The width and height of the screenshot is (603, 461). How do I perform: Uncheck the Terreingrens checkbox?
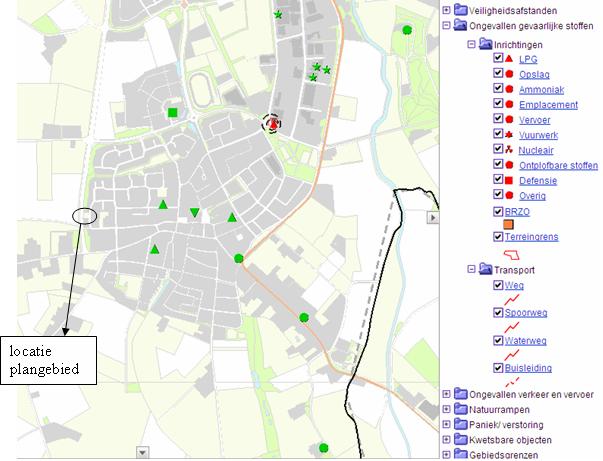(x=498, y=236)
